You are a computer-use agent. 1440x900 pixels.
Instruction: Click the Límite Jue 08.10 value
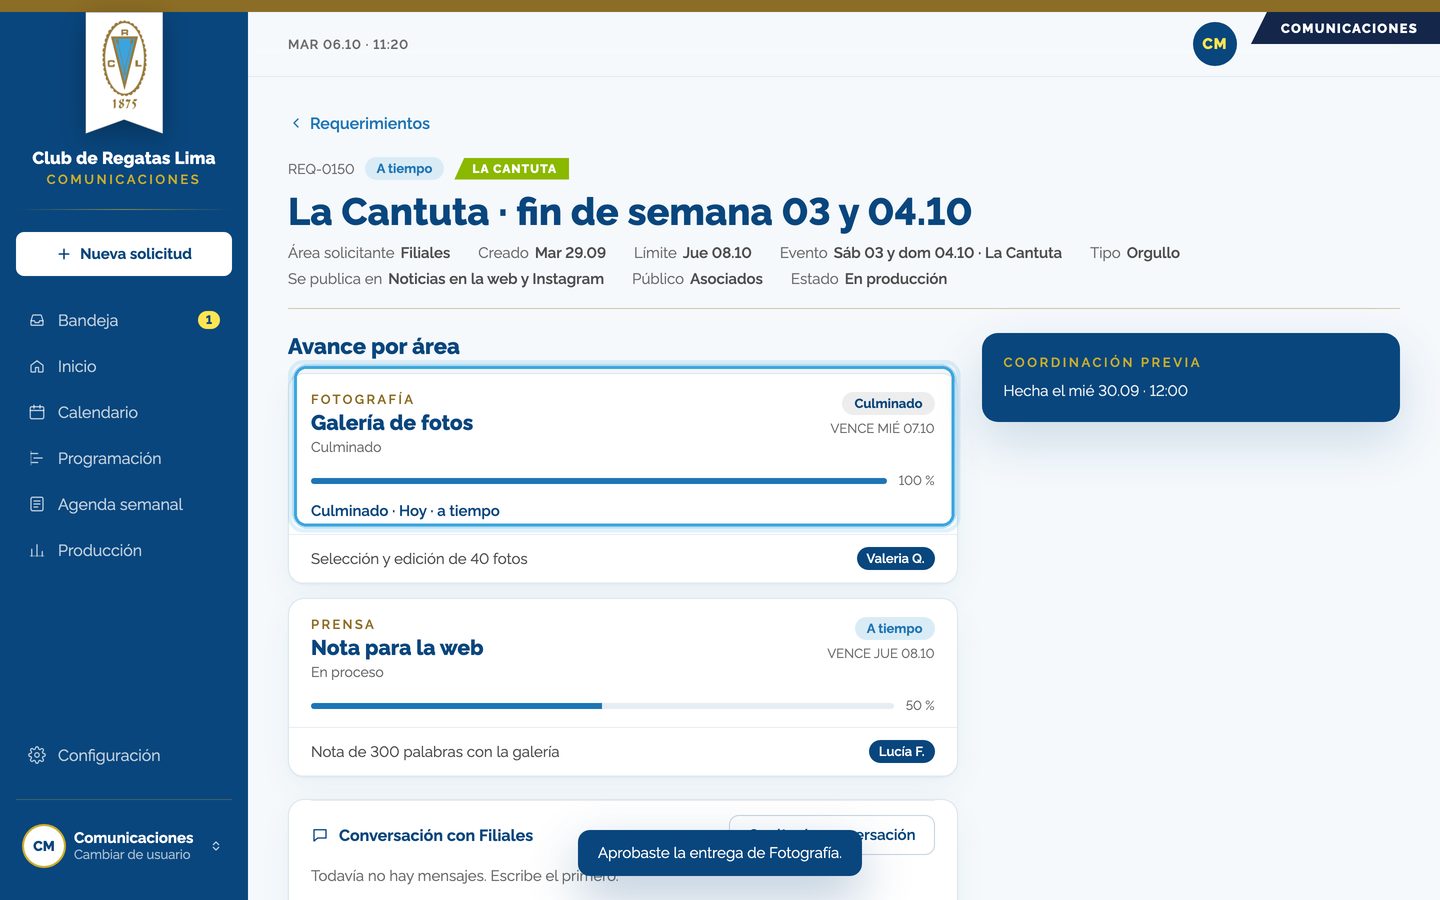[x=717, y=253]
